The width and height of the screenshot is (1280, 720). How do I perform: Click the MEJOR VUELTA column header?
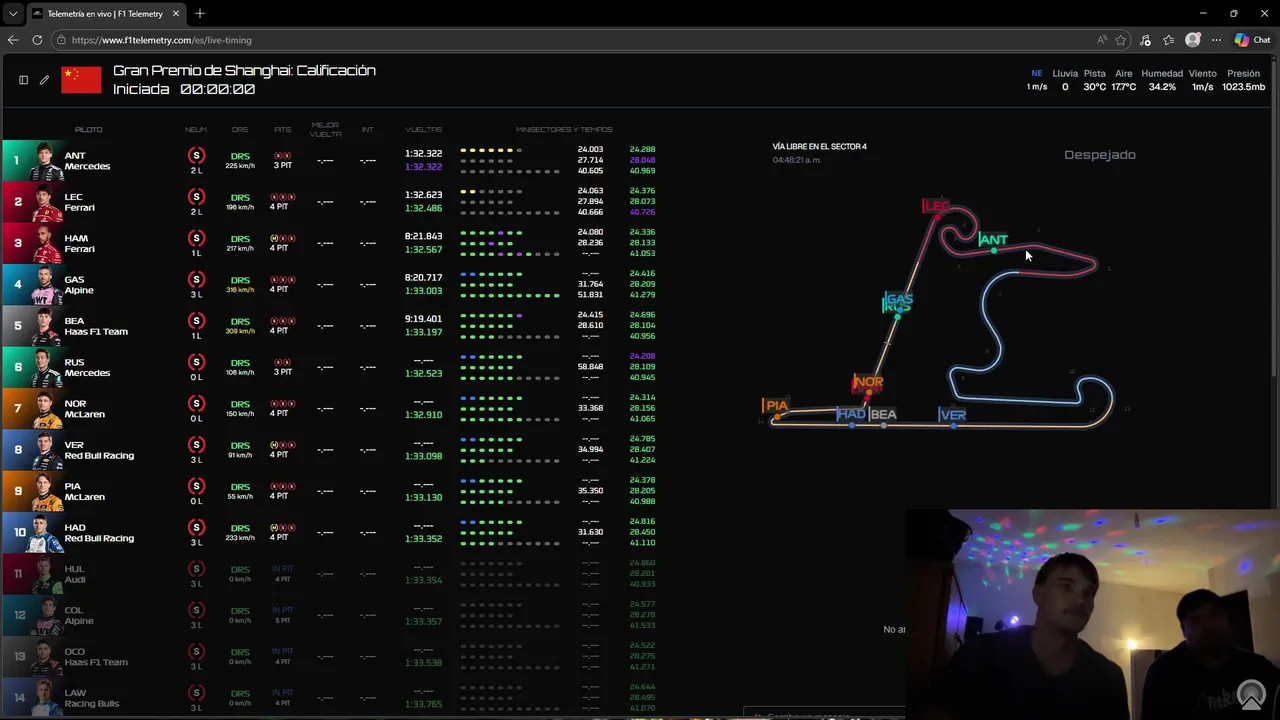[x=325, y=131]
